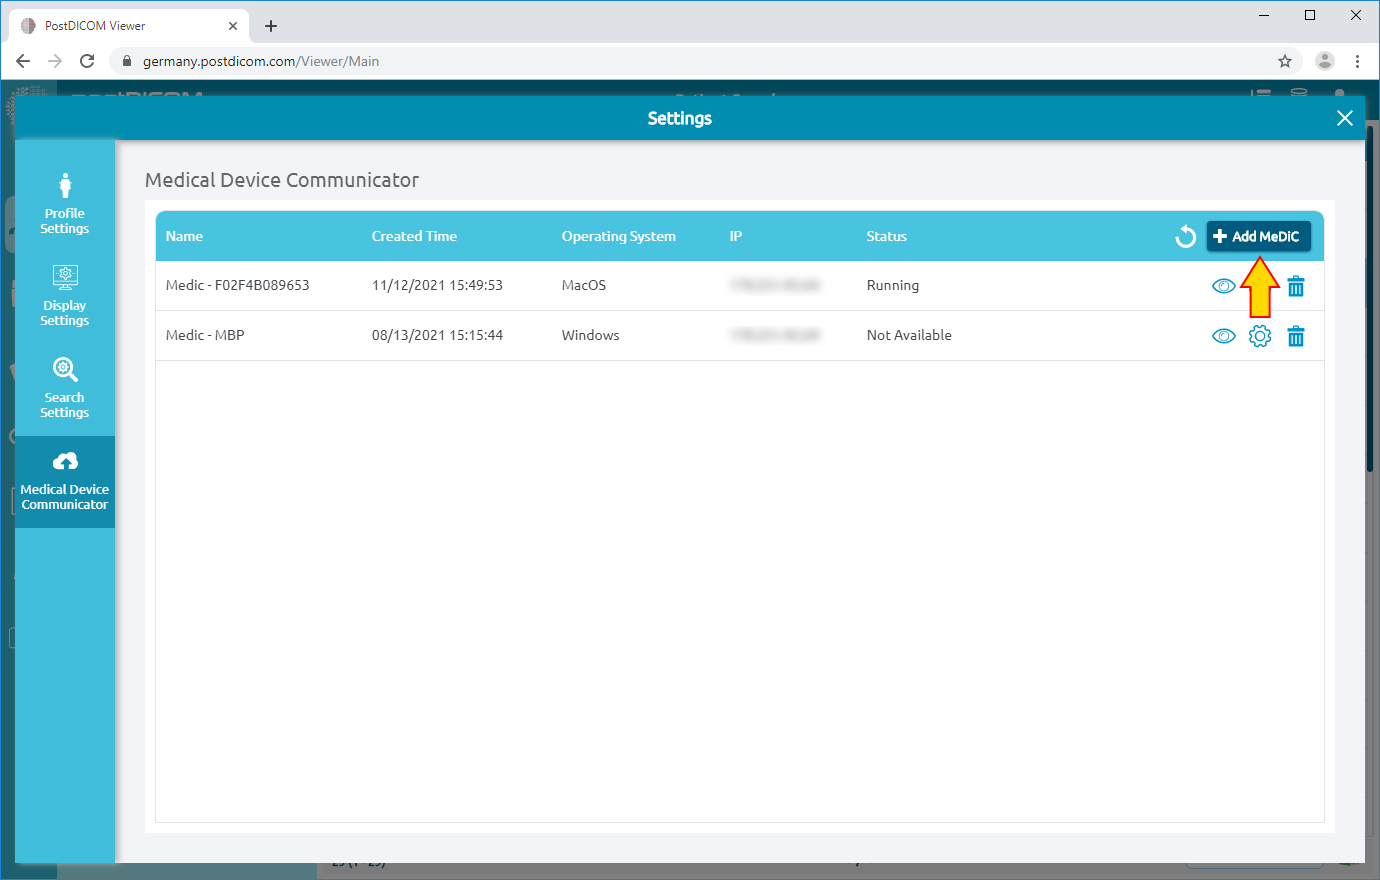
Task: Close the Settings dialog
Action: click(1345, 118)
